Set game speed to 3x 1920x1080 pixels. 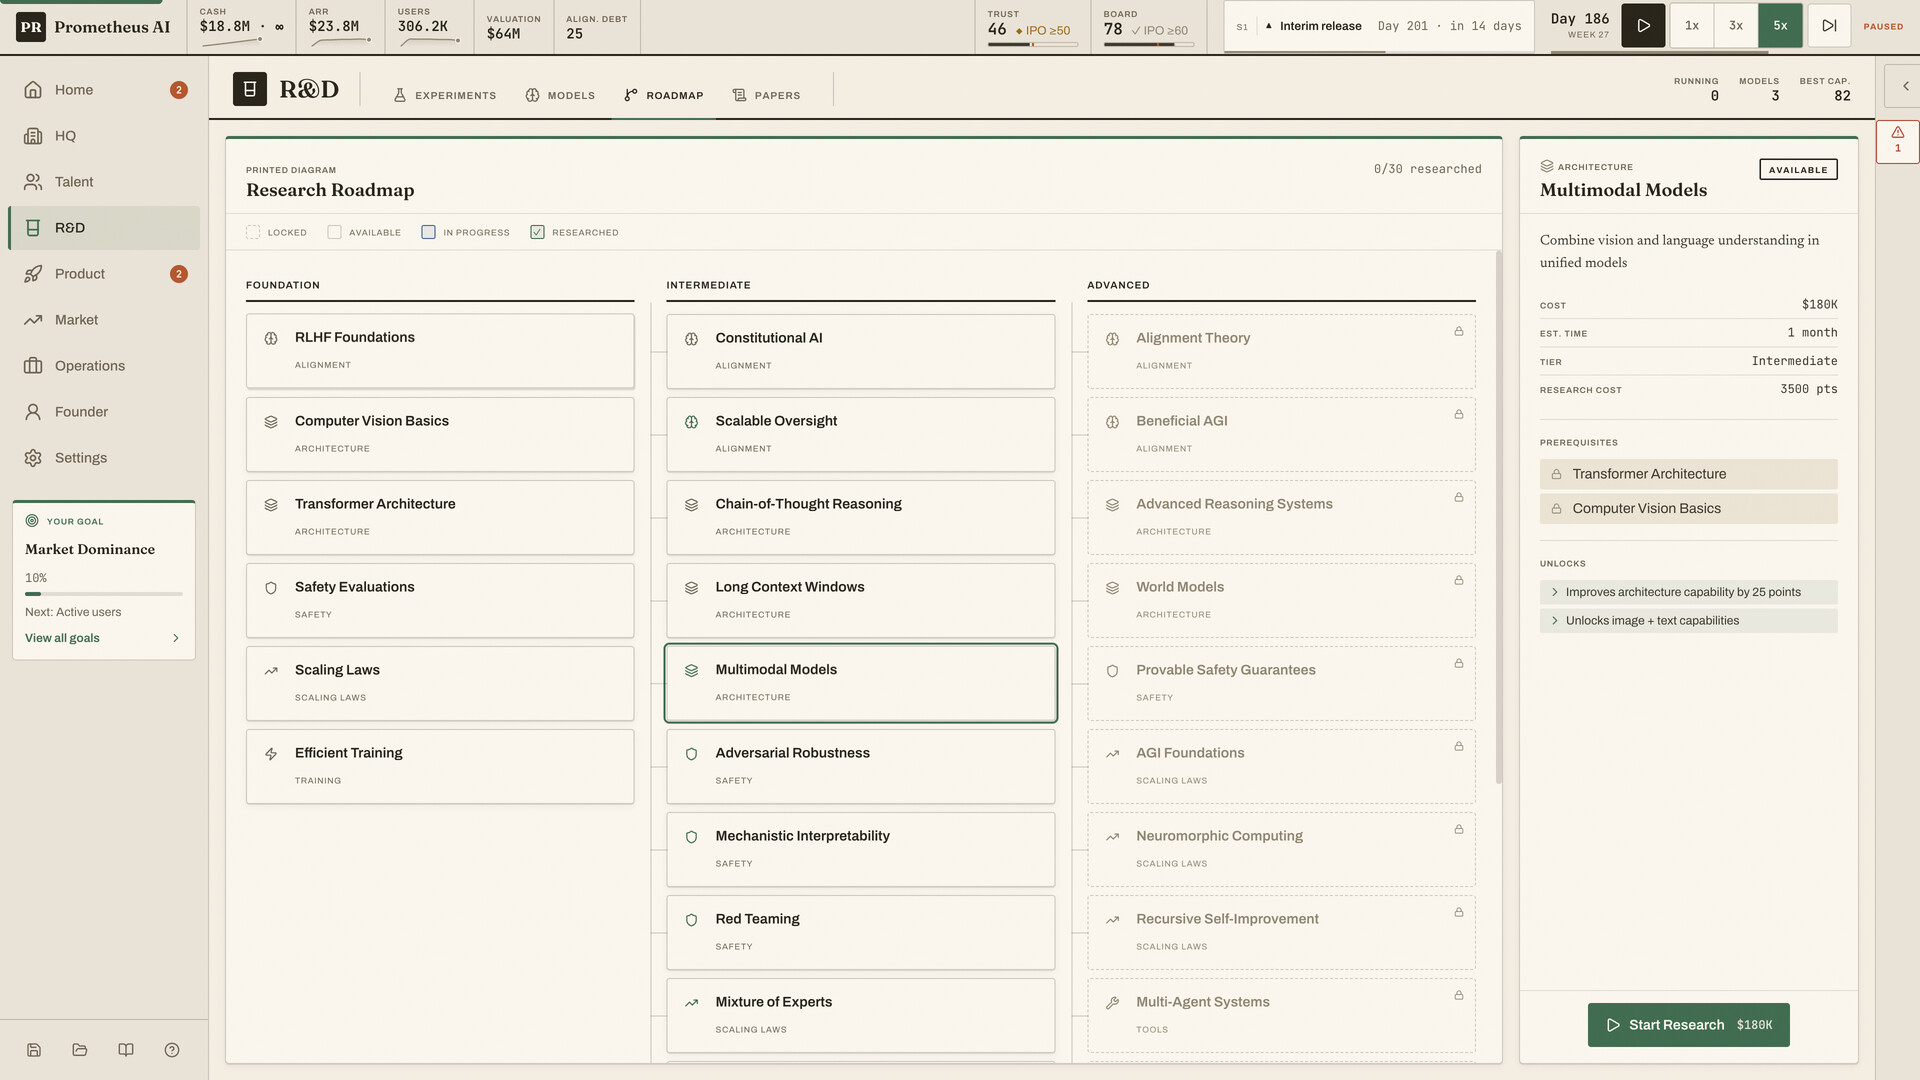[1736, 26]
